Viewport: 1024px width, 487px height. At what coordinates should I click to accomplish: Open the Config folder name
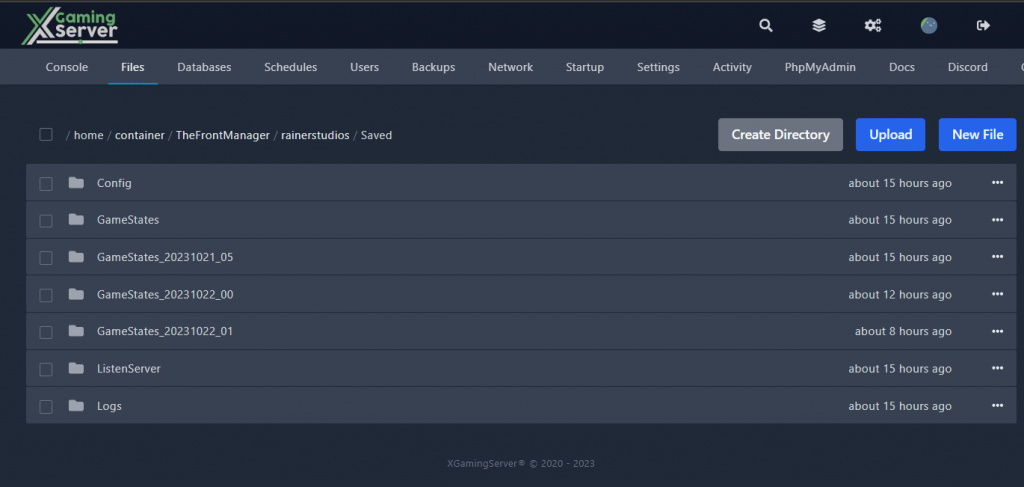(114, 183)
